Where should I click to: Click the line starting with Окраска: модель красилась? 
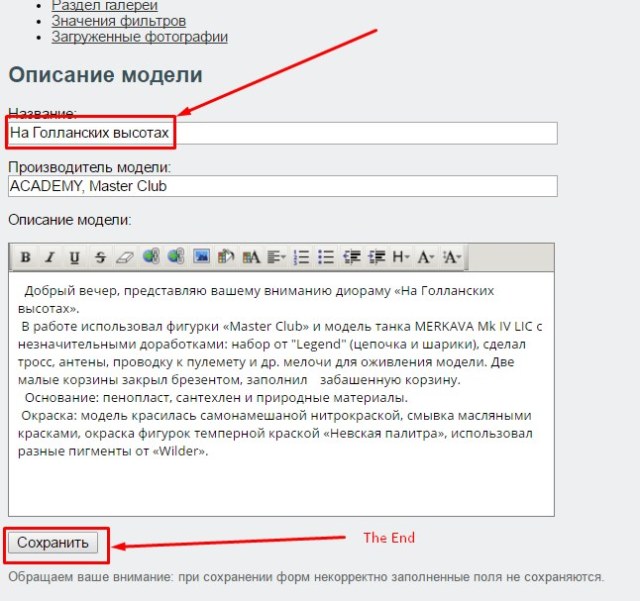coord(276,415)
